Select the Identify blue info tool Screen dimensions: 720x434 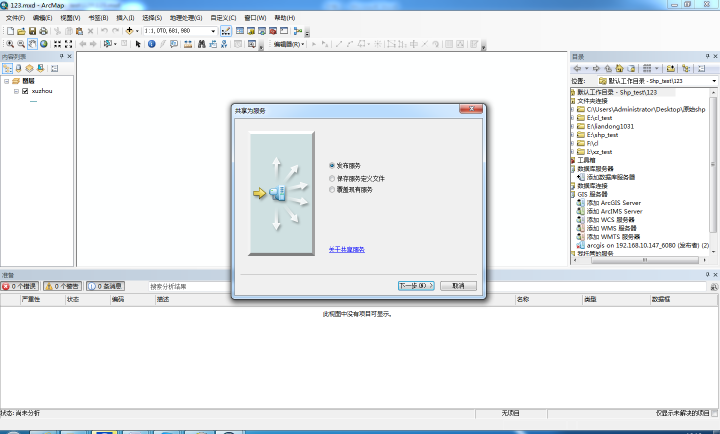pos(152,44)
